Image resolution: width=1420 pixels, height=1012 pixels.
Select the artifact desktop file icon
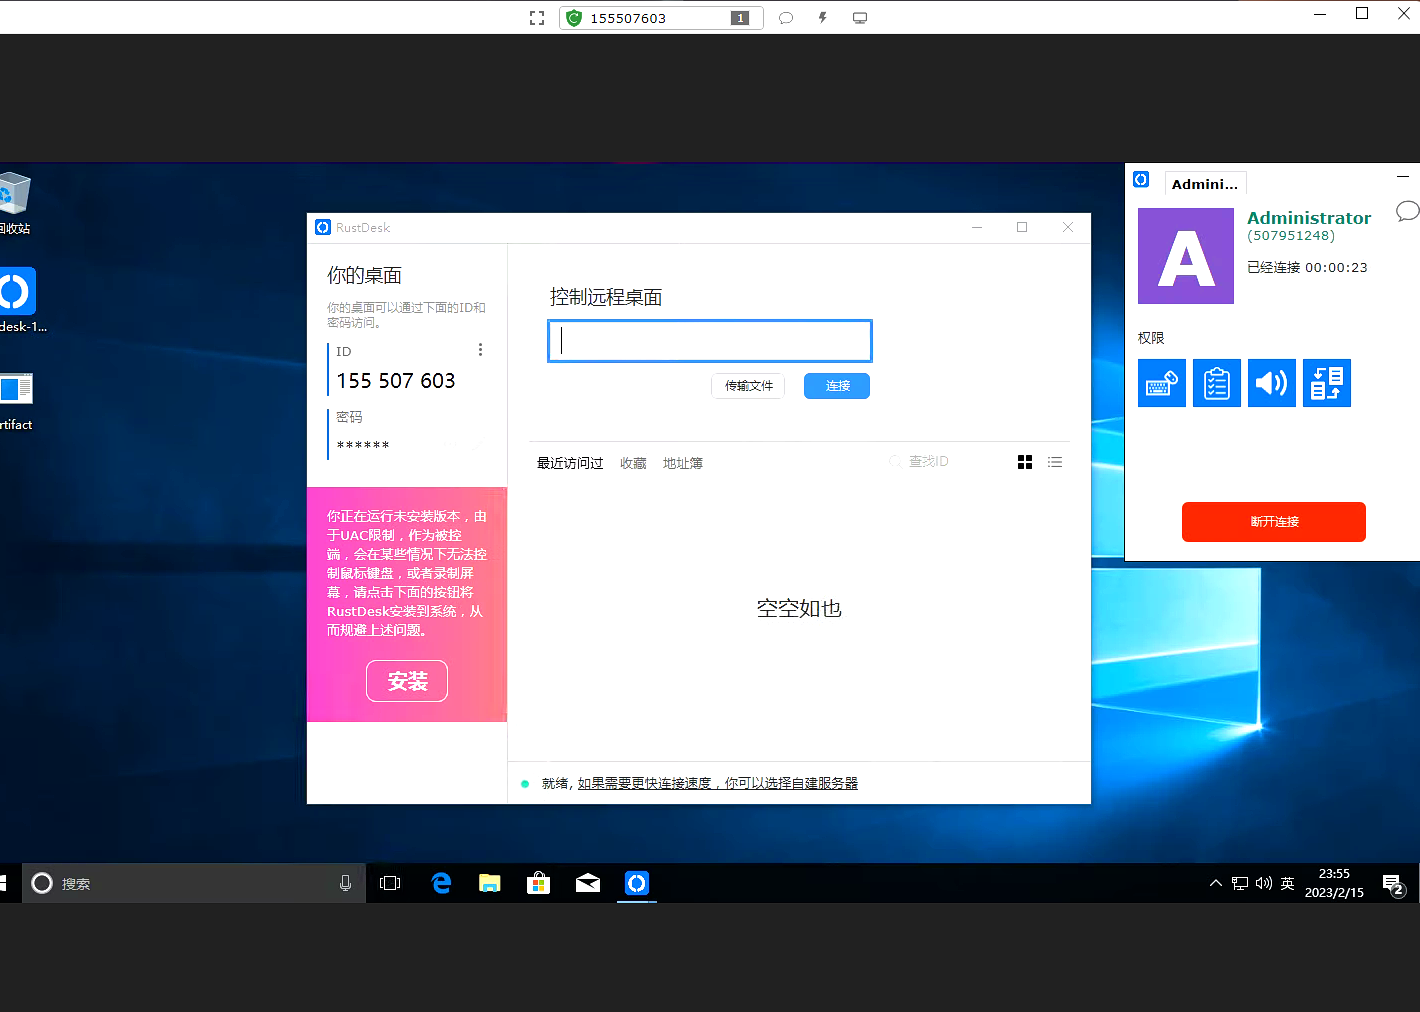coord(16,401)
